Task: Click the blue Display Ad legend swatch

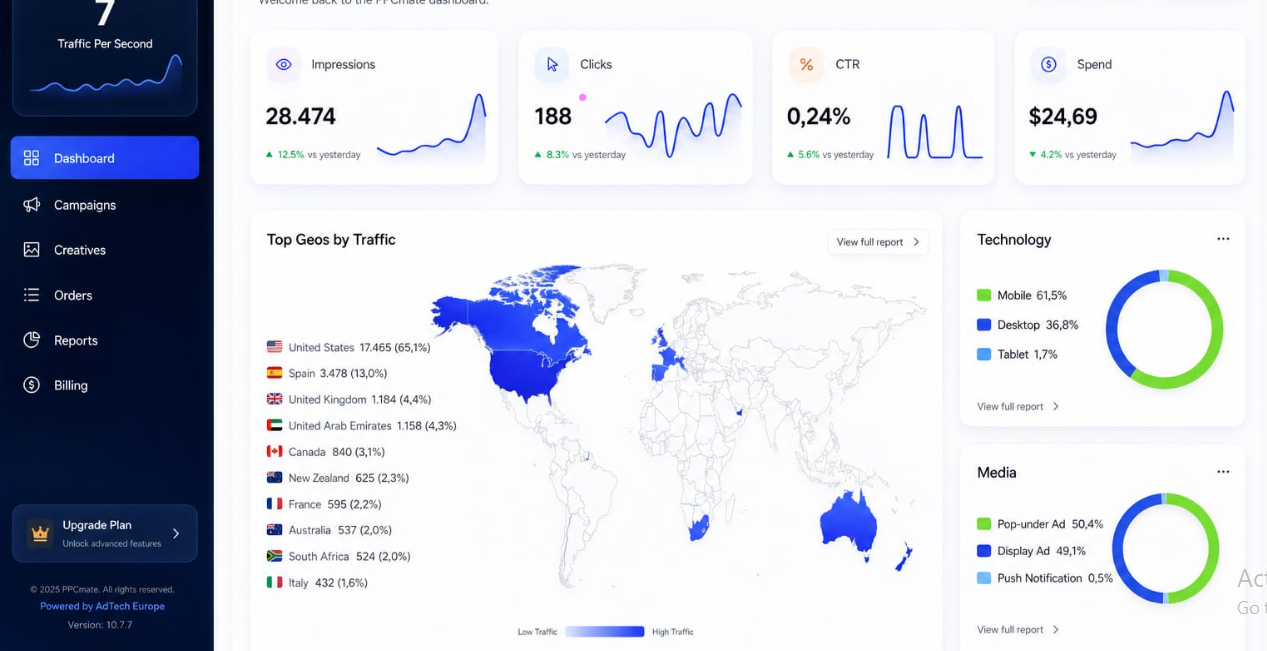Action: point(984,551)
